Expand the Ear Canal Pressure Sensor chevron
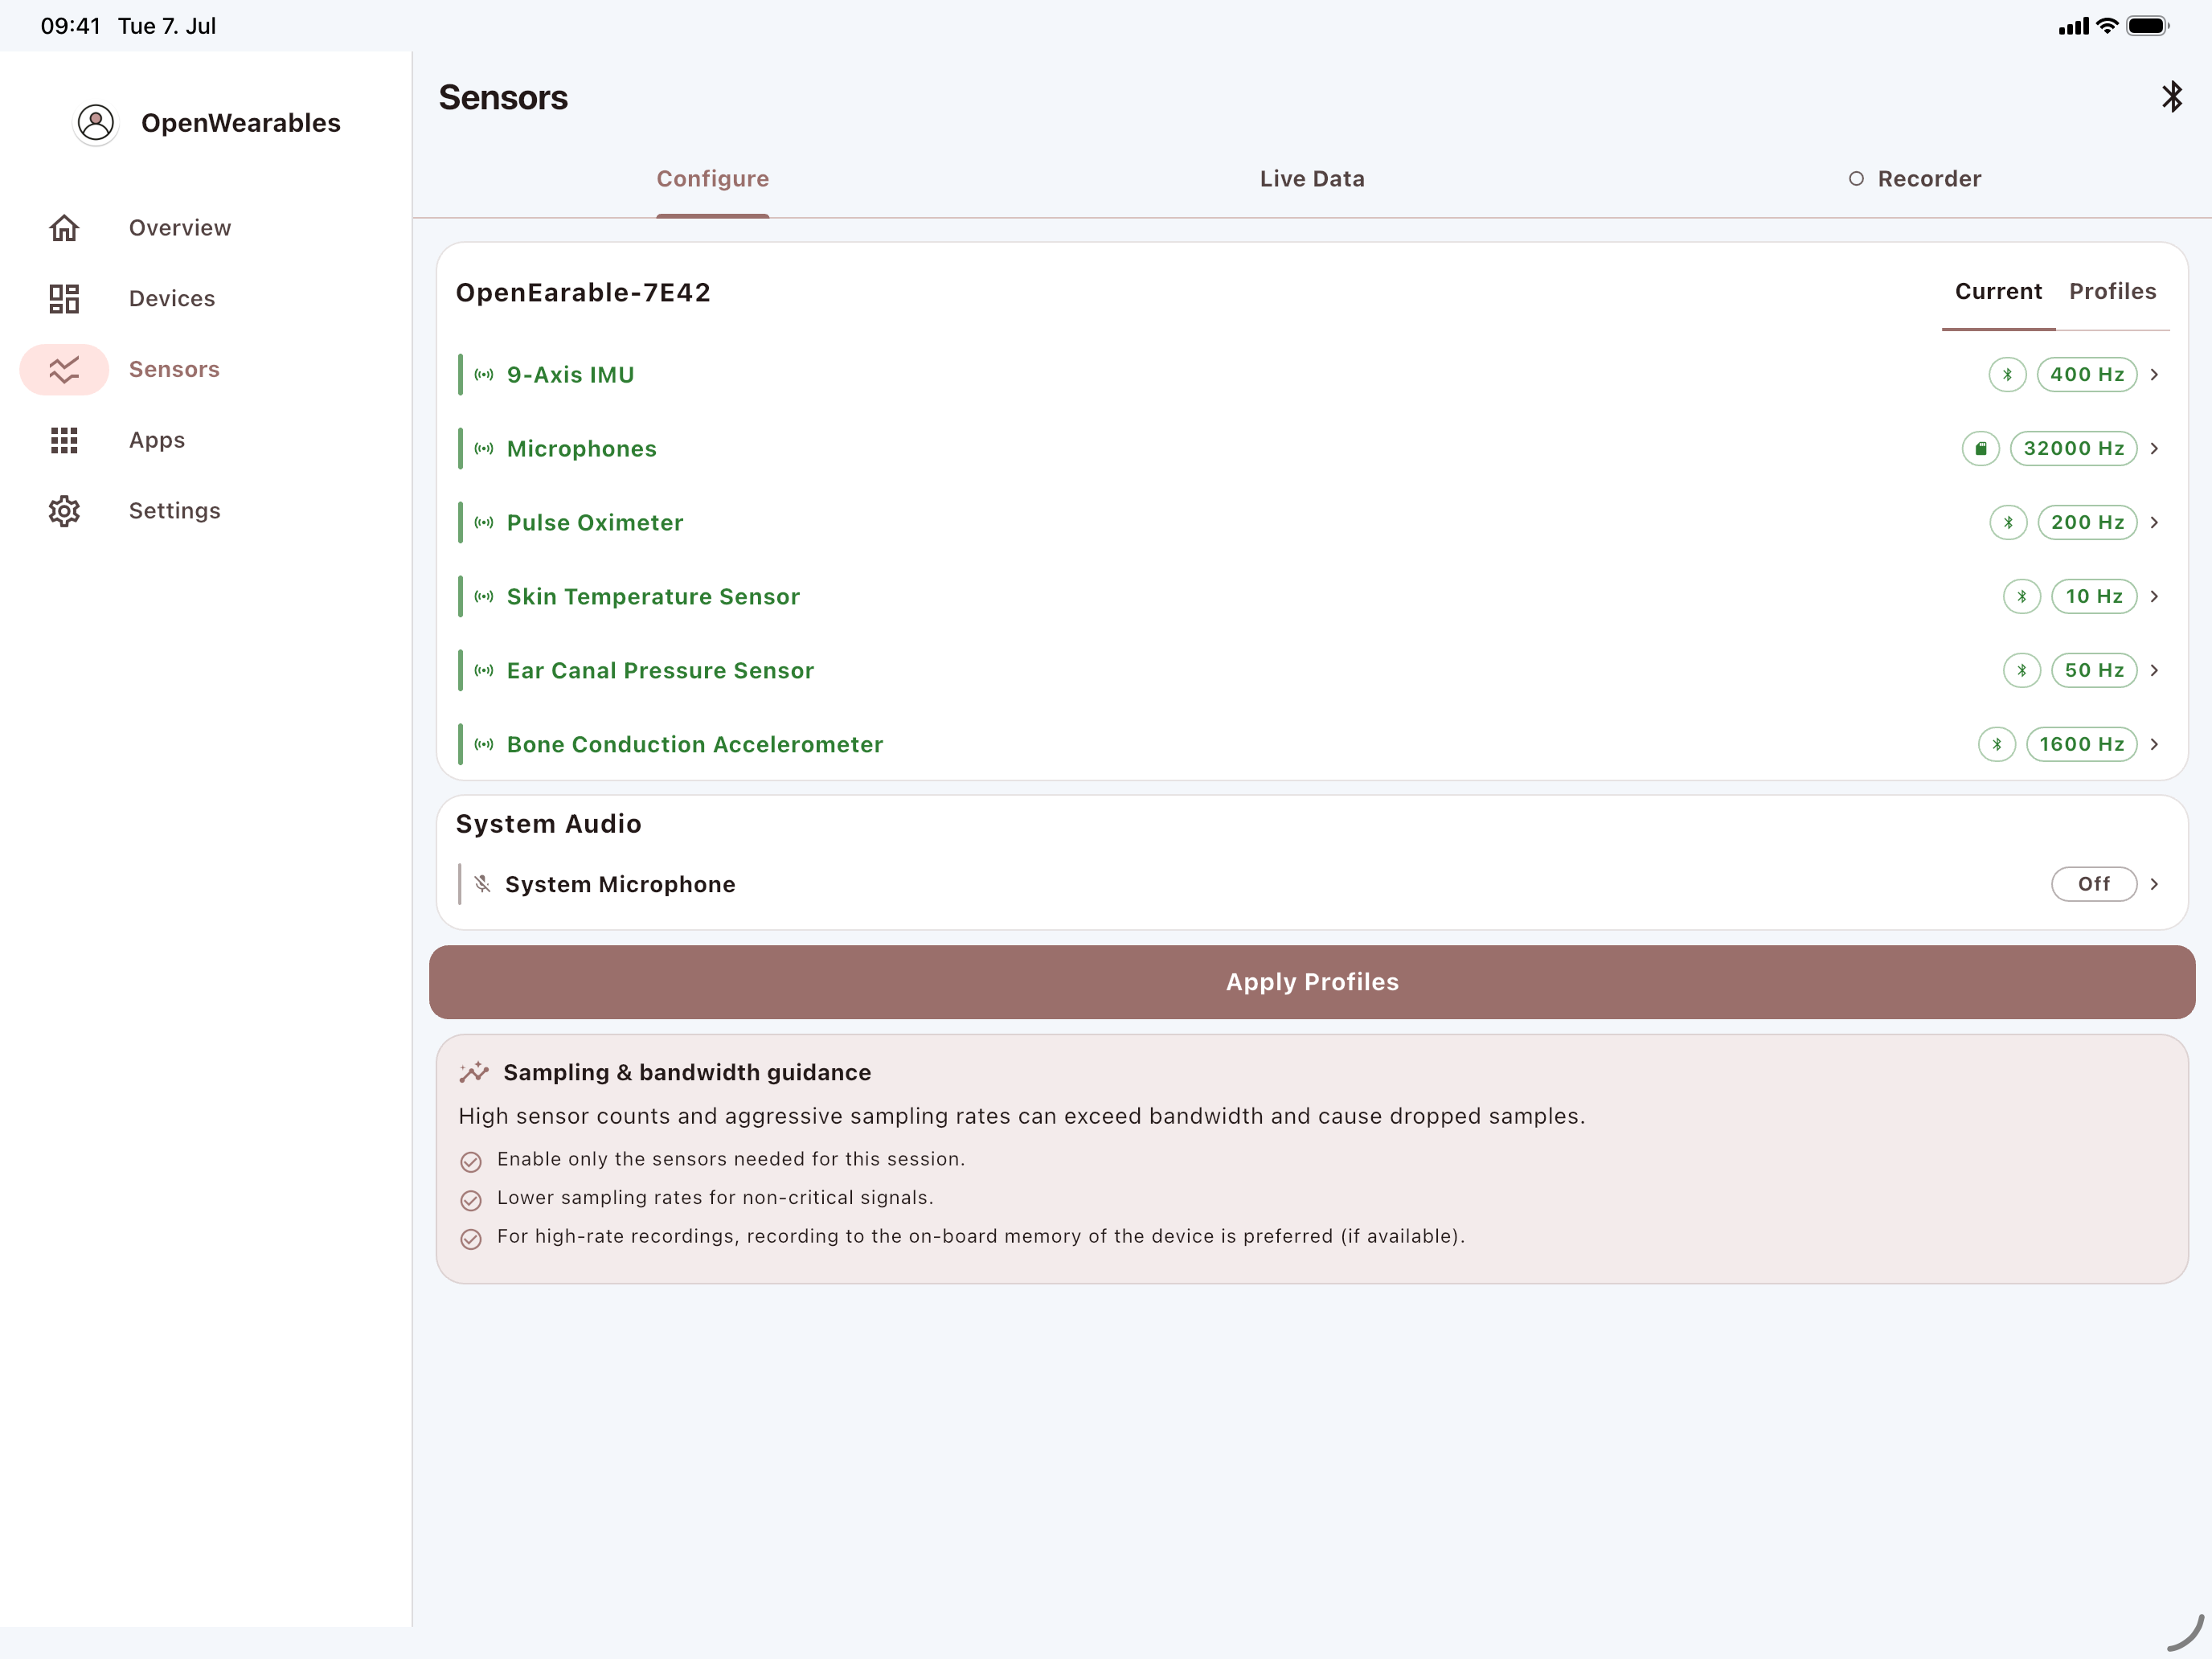This screenshot has height=1659, width=2212. (2155, 671)
